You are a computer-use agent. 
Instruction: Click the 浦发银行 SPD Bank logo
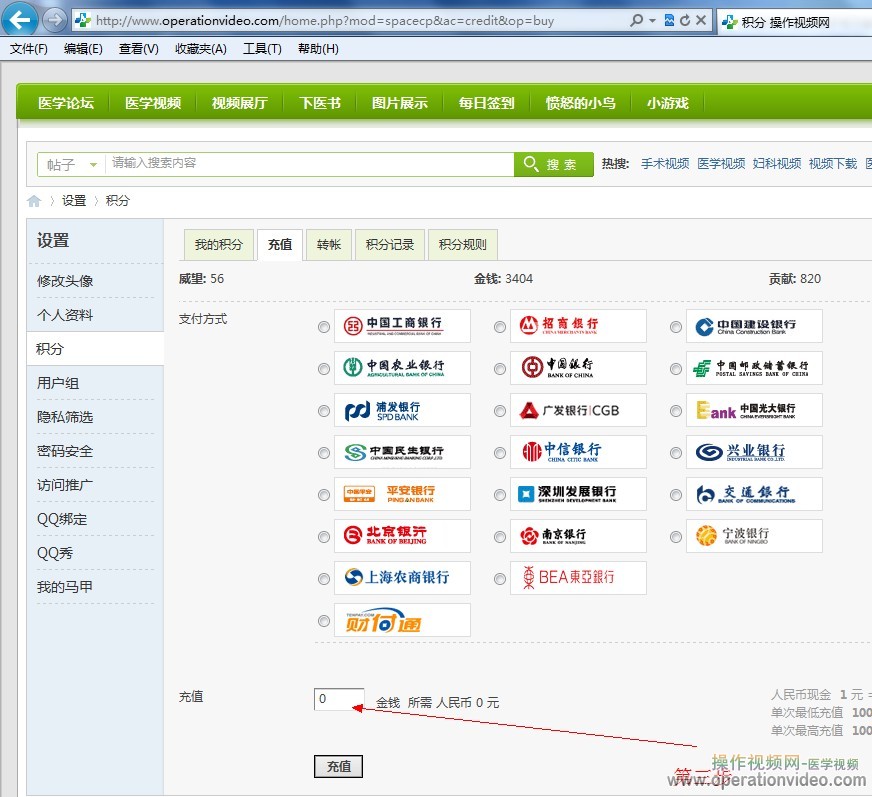click(x=402, y=410)
